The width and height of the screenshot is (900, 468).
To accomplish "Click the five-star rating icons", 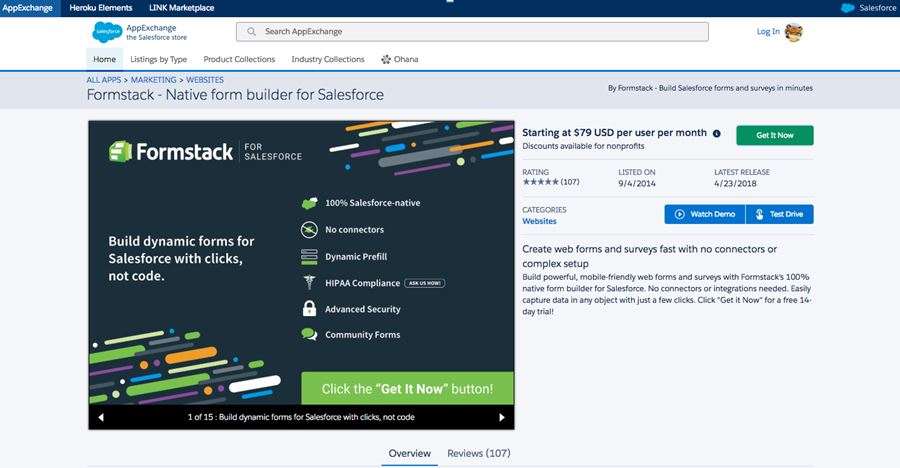I will coord(540,182).
